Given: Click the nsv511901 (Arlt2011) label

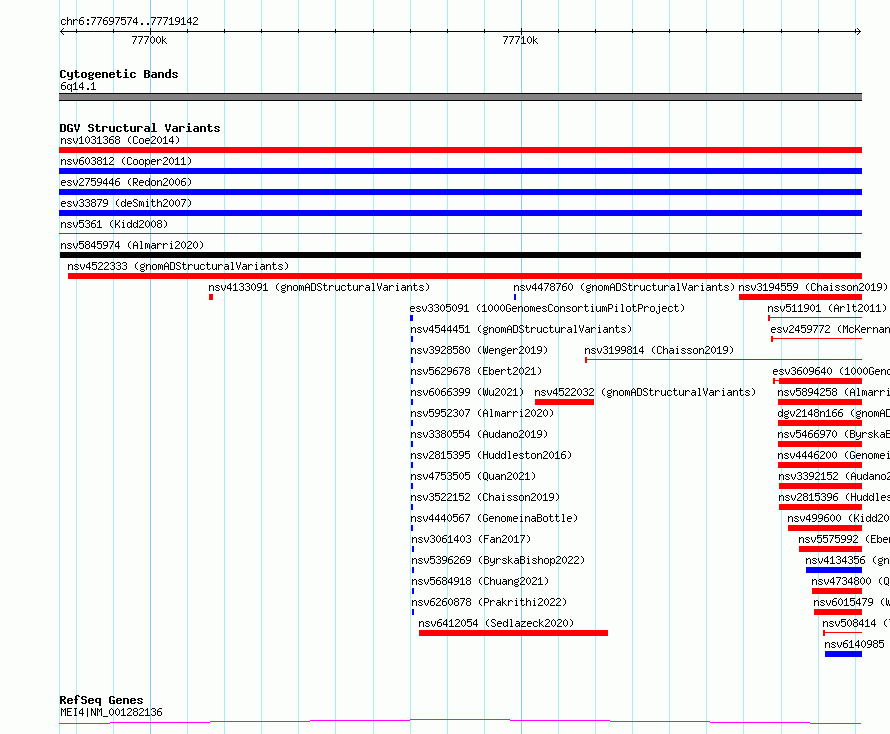Looking at the screenshot, I should tap(826, 308).
